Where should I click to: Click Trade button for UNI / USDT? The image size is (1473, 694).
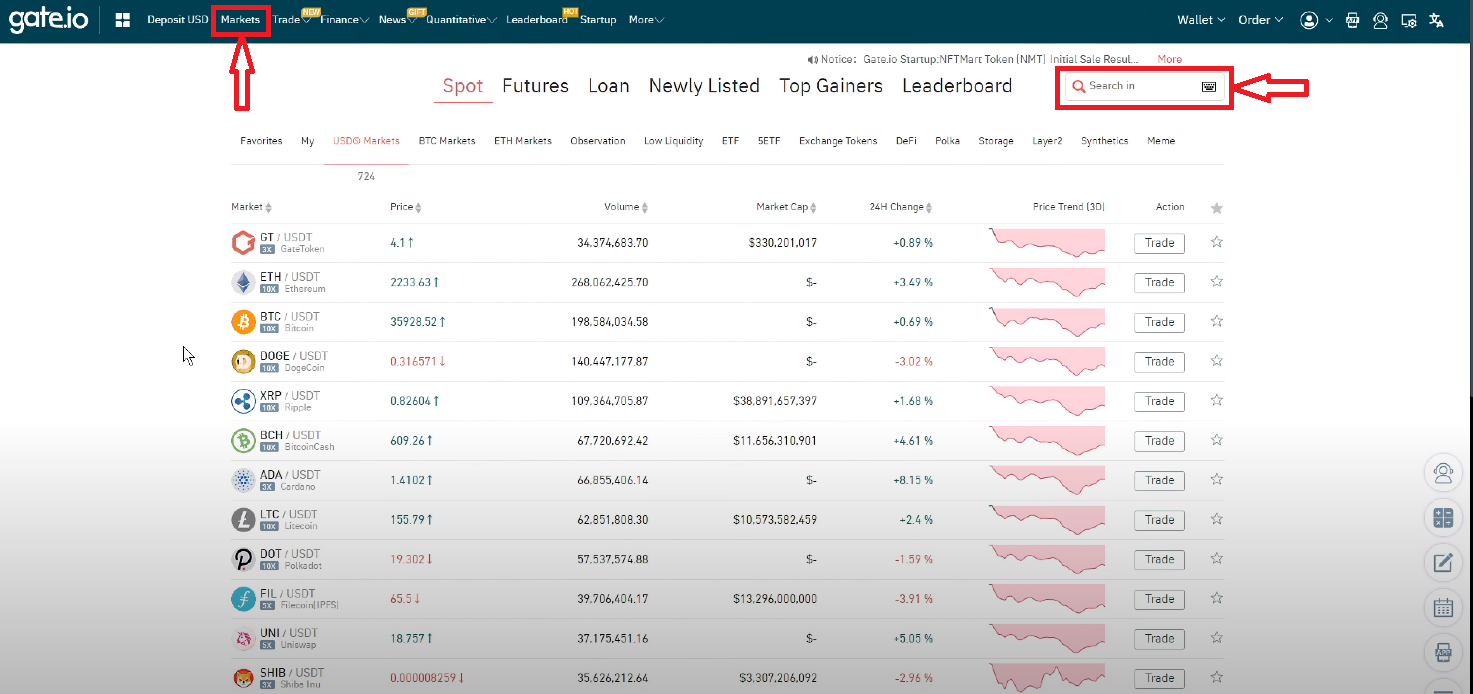(1159, 638)
